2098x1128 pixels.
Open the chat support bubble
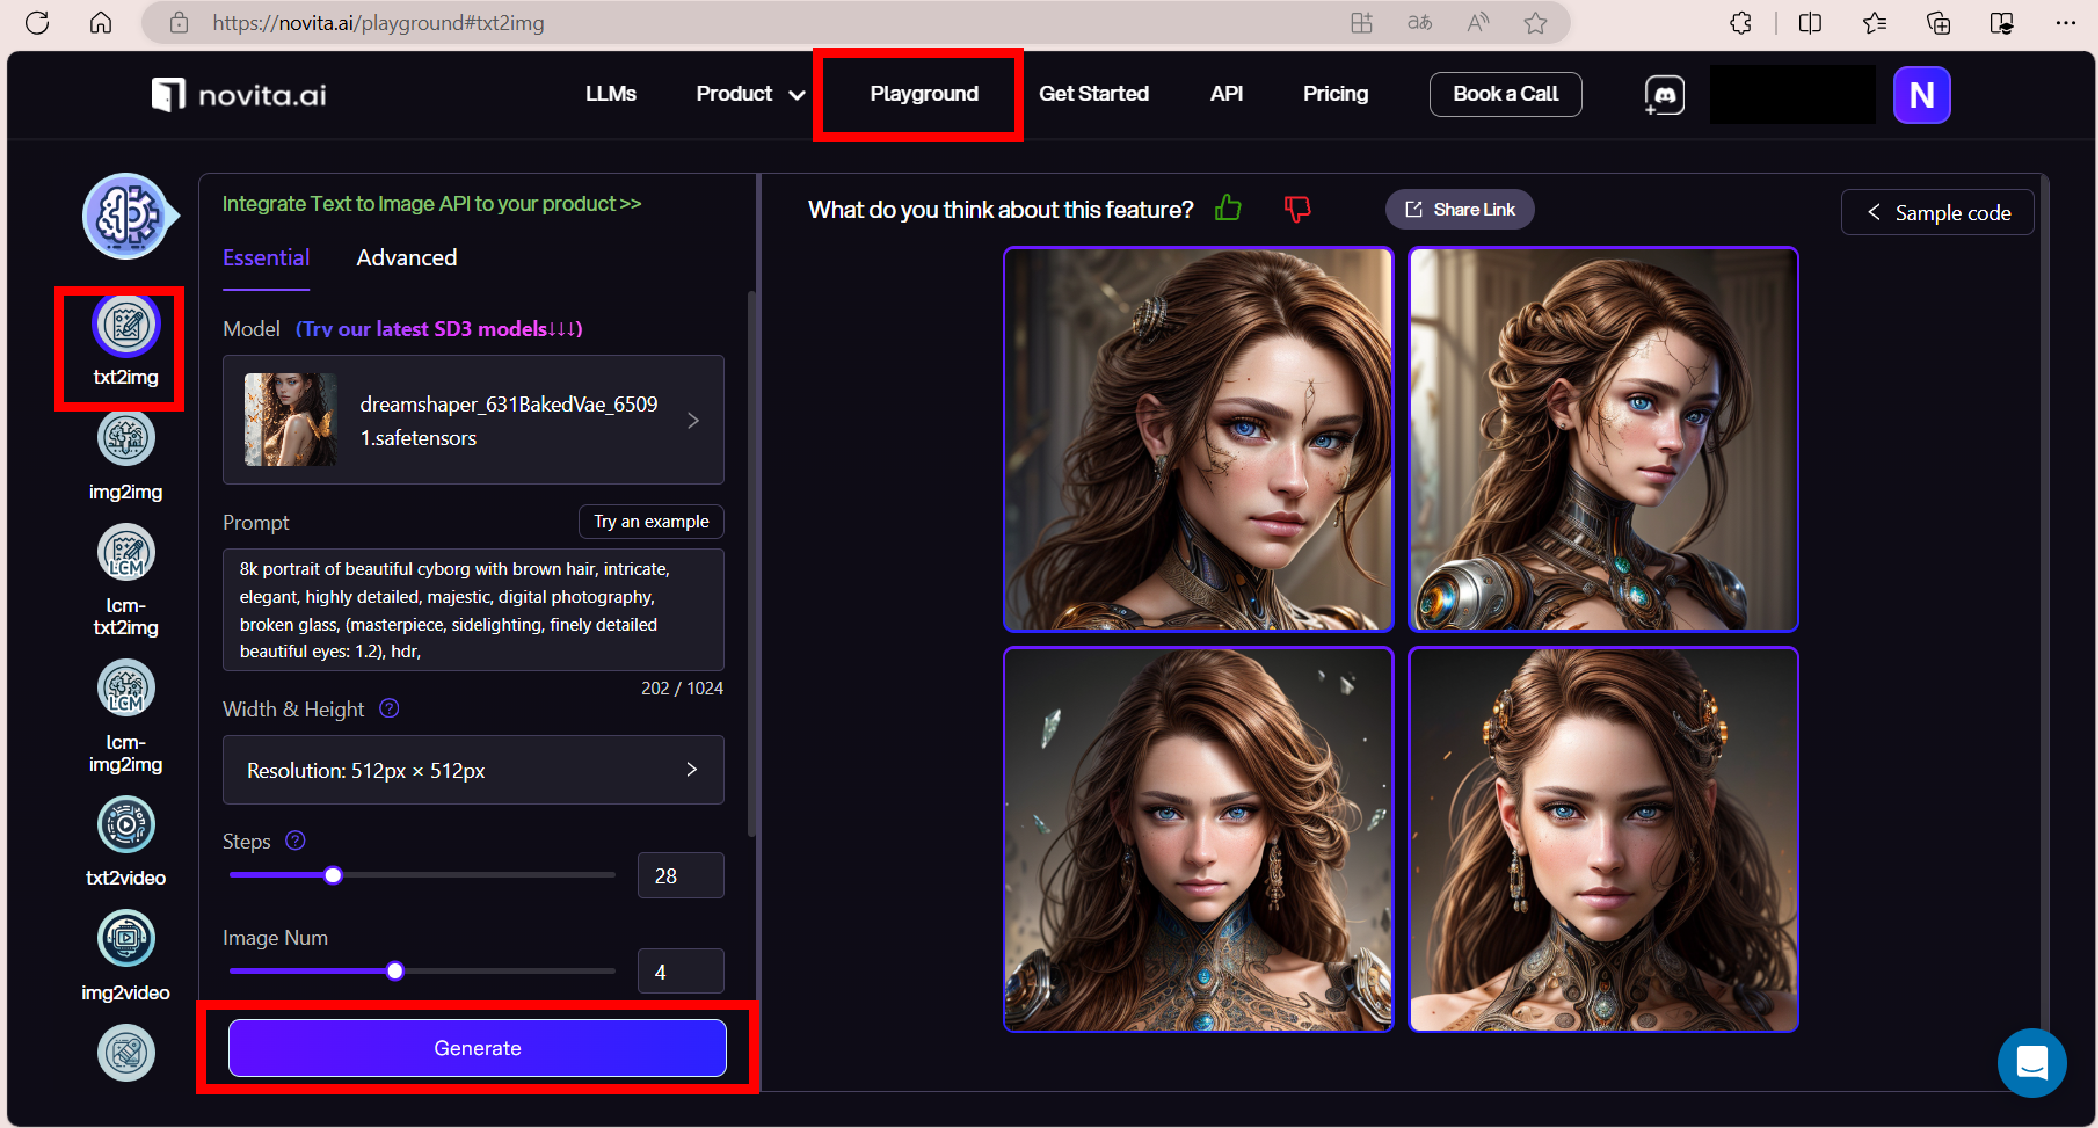pos(2031,1063)
